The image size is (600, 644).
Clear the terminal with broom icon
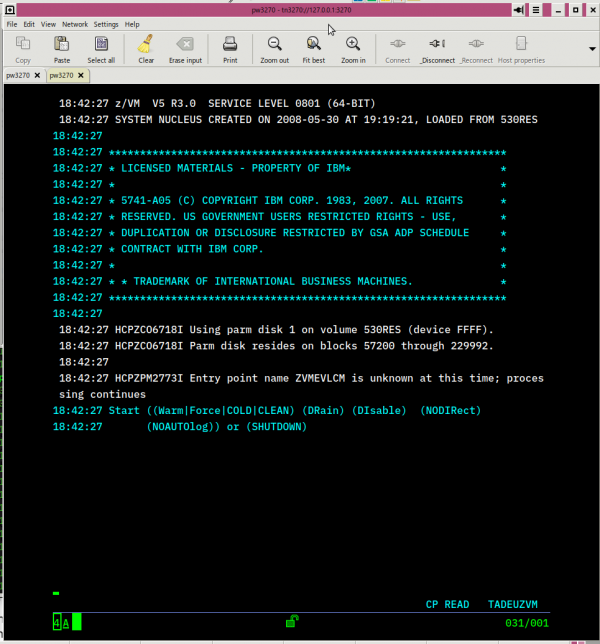(x=146, y=49)
